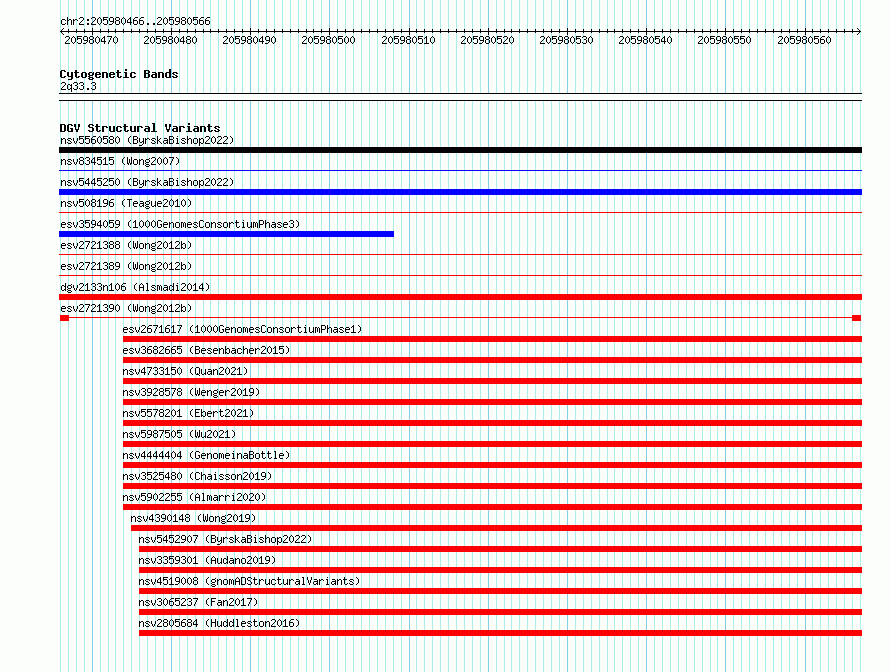Click the Cytogenetic Bands track title
Viewport: 890px width, 672px height.
pyautogui.click(x=119, y=74)
